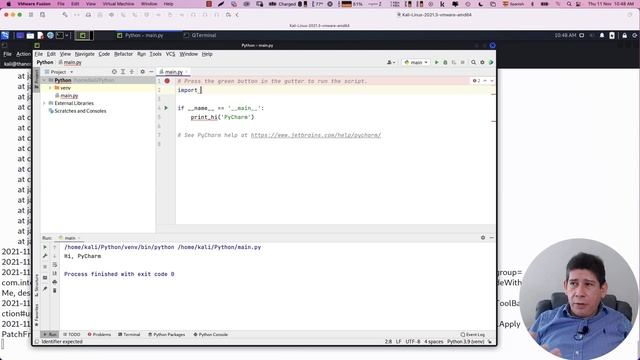640x360 pixels.
Task: Select opened file in Project panel
Action: tap(114, 72)
